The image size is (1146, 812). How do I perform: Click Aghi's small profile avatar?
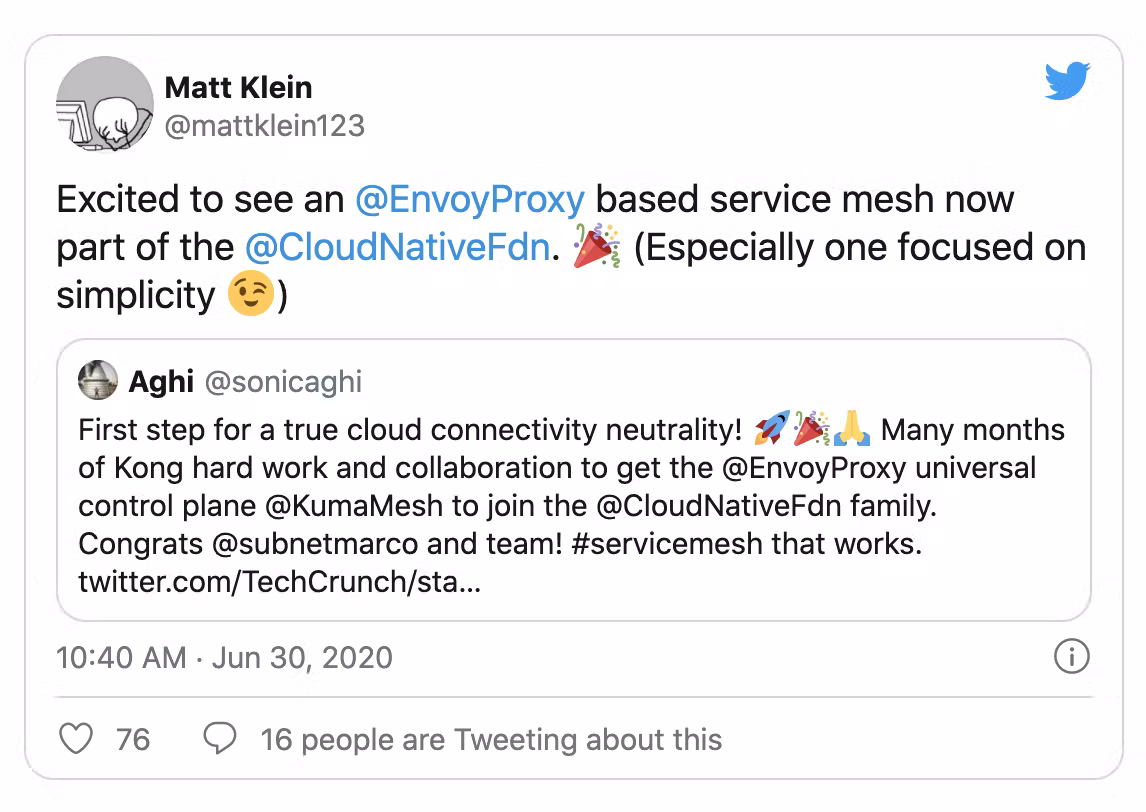click(99, 381)
